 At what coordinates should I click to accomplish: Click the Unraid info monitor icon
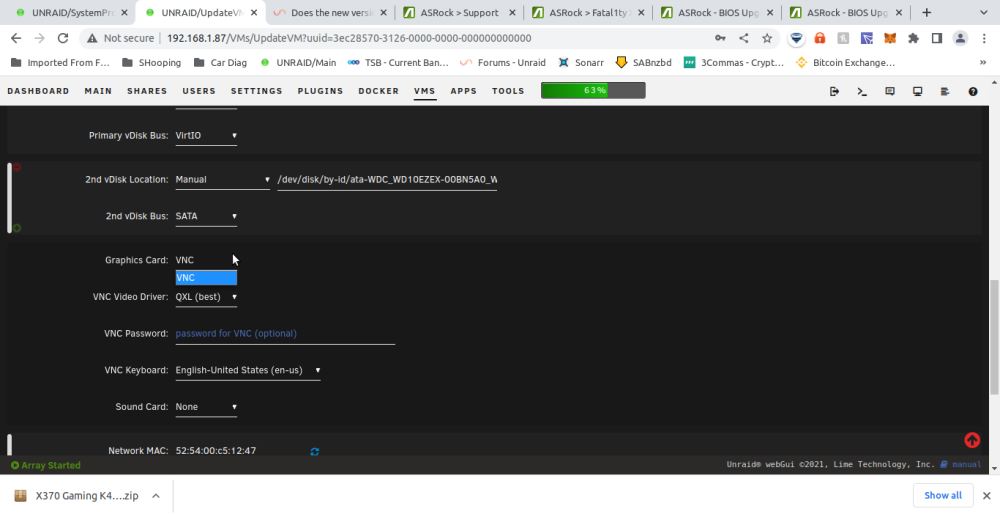[918, 91]
